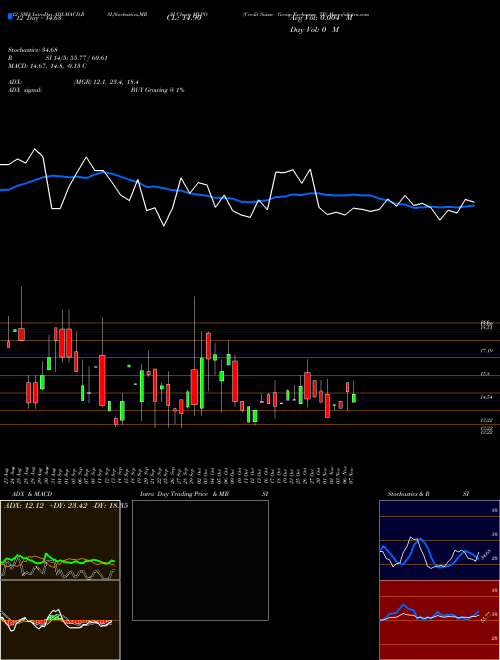
Task: Click the empty intraday trading price panel
Action: click(200, 560)
